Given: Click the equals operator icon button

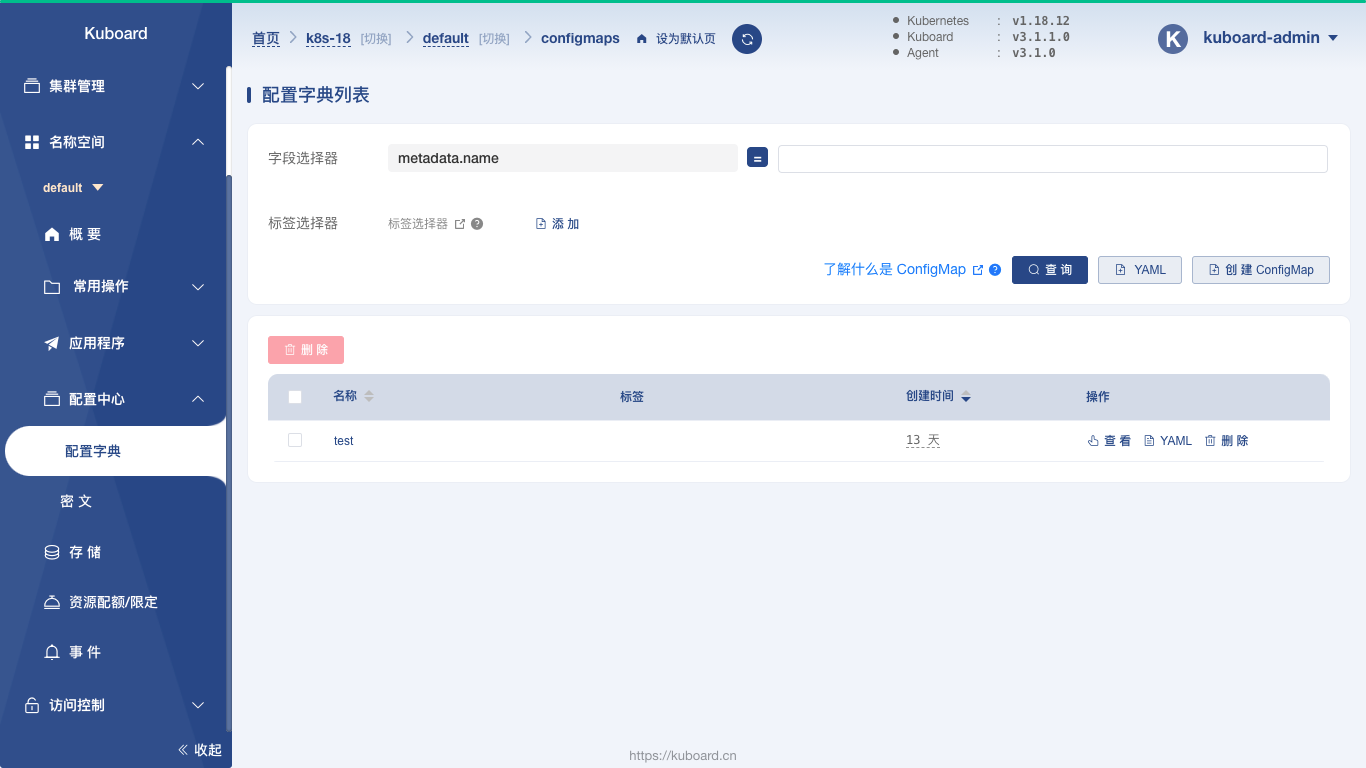Looking at the screenshot, I should pos(757,158).
